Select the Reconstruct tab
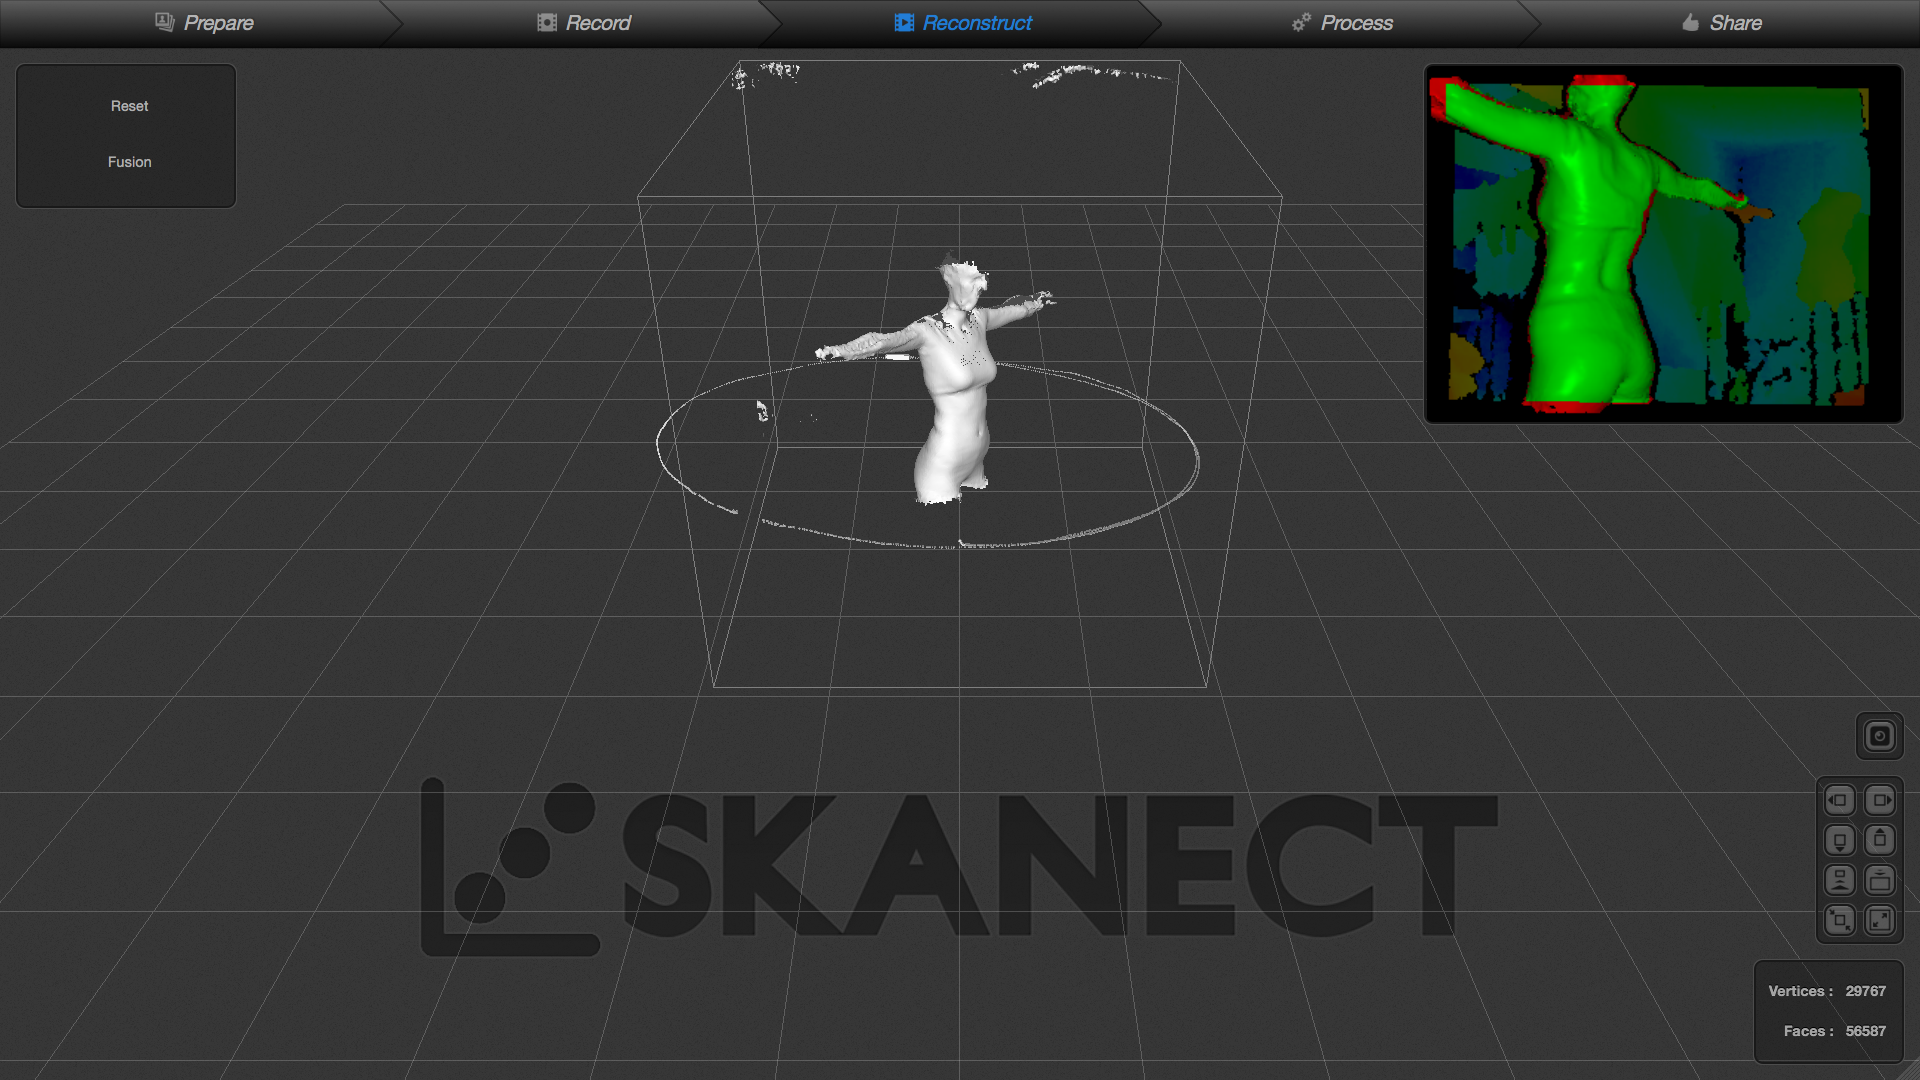1920x1080 pixels. [963, 23]
